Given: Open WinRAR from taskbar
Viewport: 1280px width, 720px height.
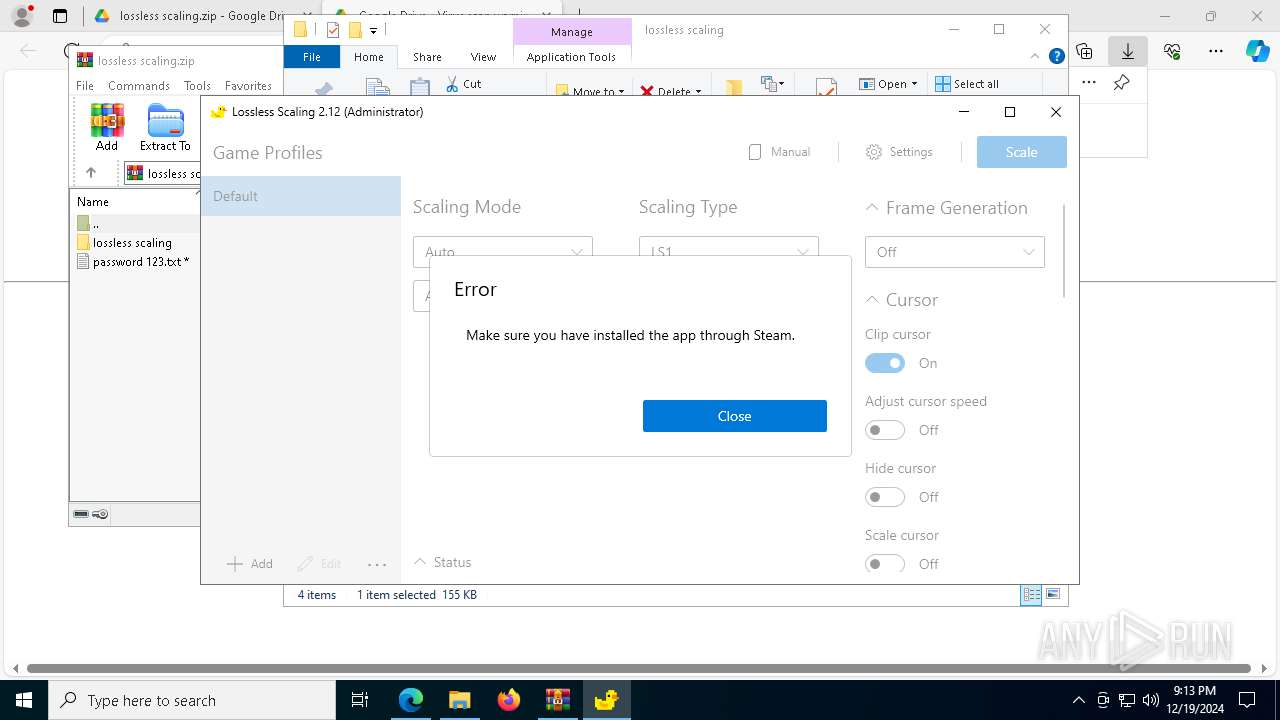Looking at the screenshot, I should [557, 700].
